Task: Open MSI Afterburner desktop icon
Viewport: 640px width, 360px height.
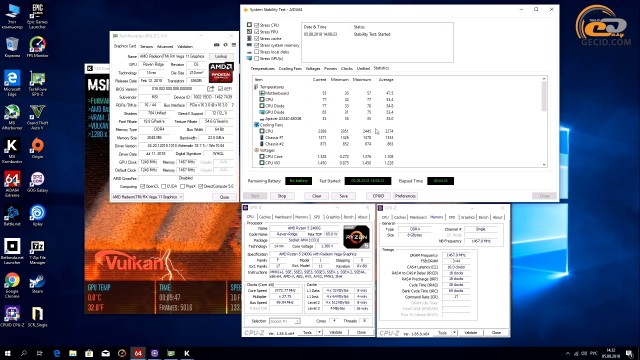Action: tap(12, 117)
